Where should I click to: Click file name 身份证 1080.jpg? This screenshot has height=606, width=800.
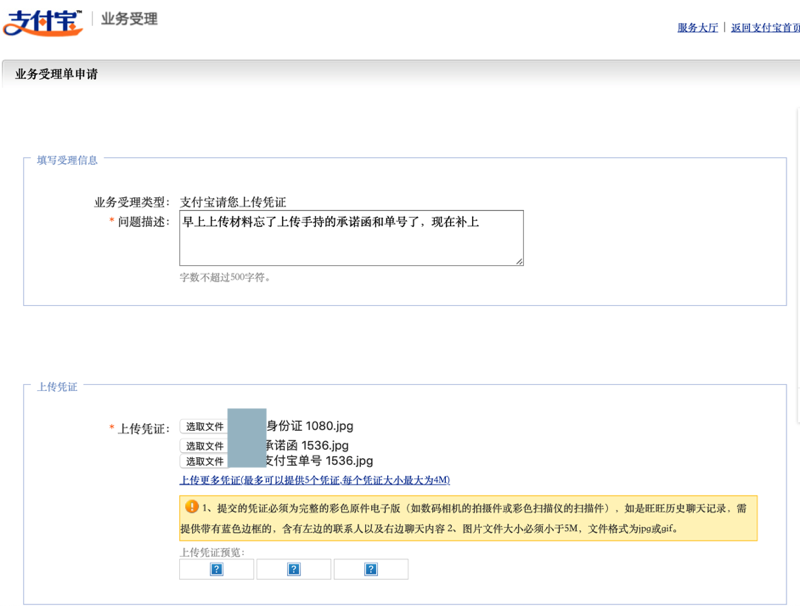[310, 426]
